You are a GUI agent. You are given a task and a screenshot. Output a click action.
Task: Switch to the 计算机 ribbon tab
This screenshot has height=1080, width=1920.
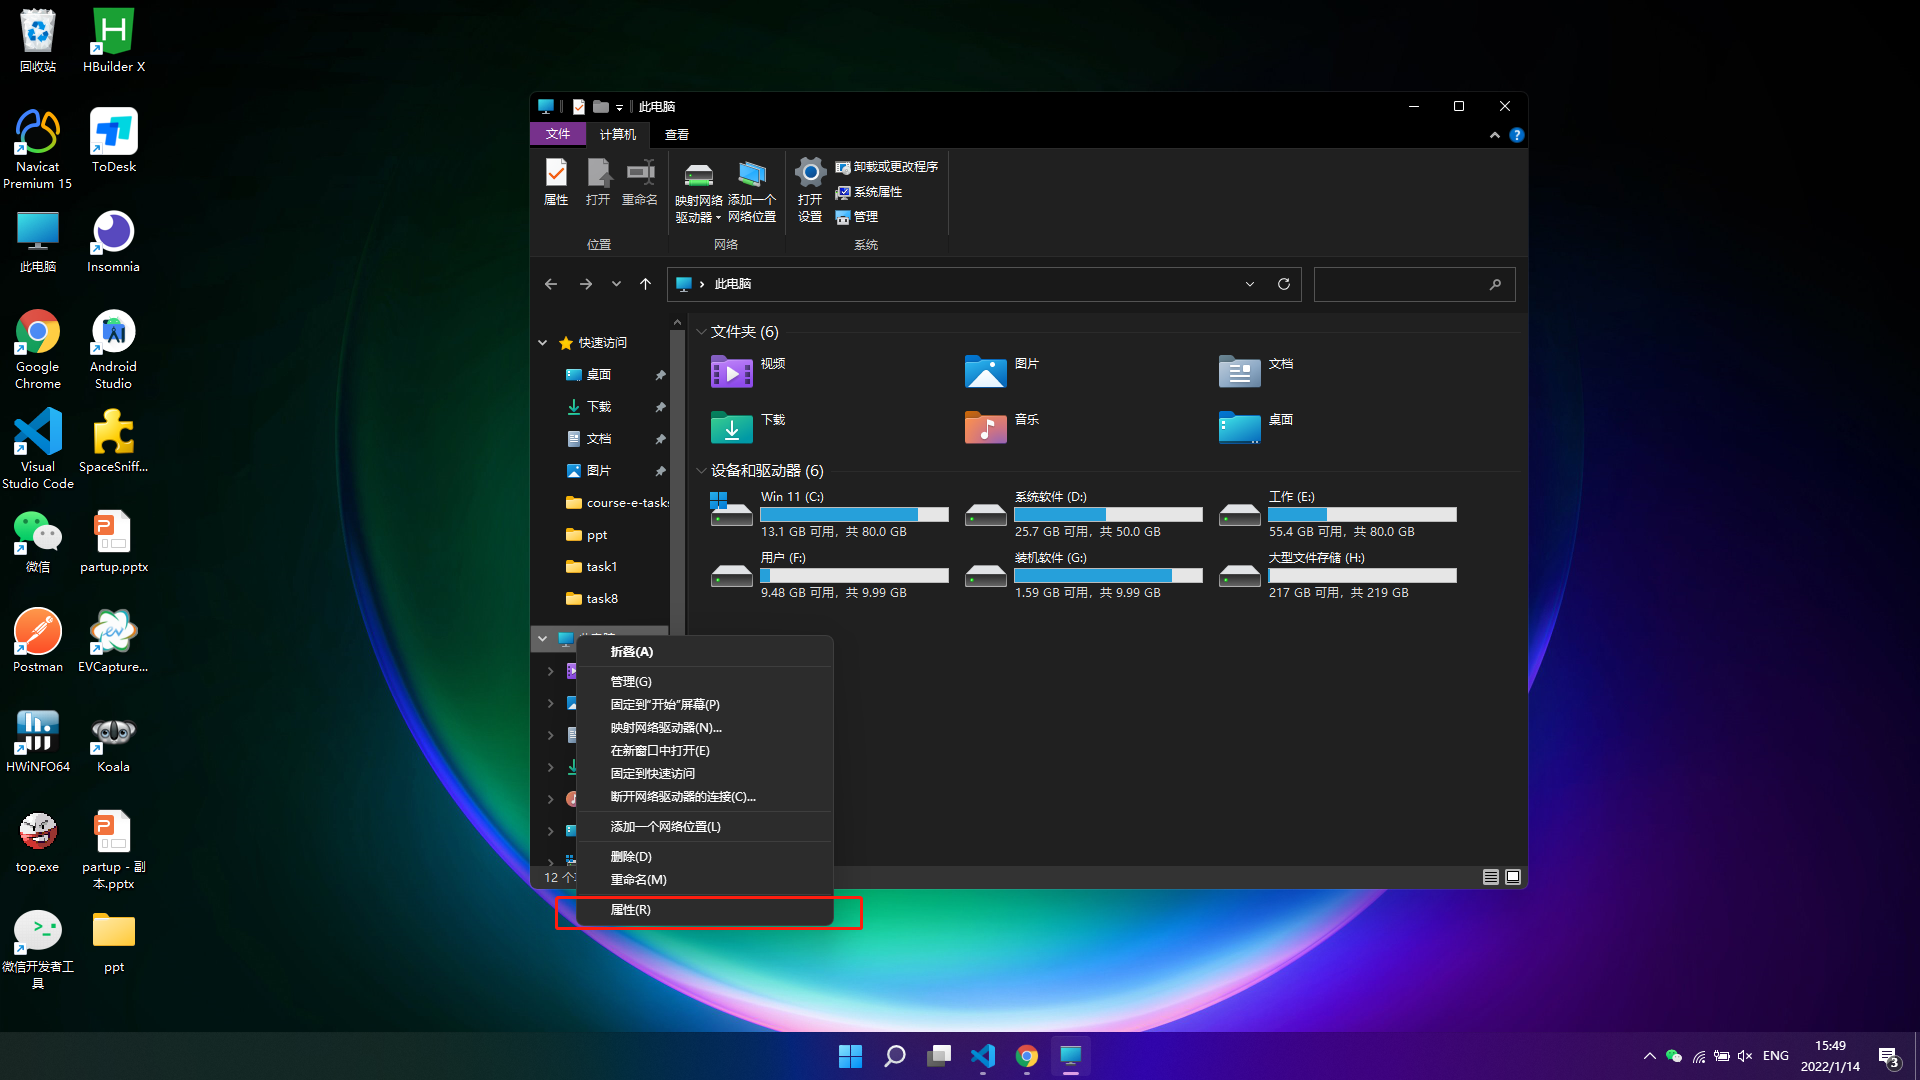[617, 134]
